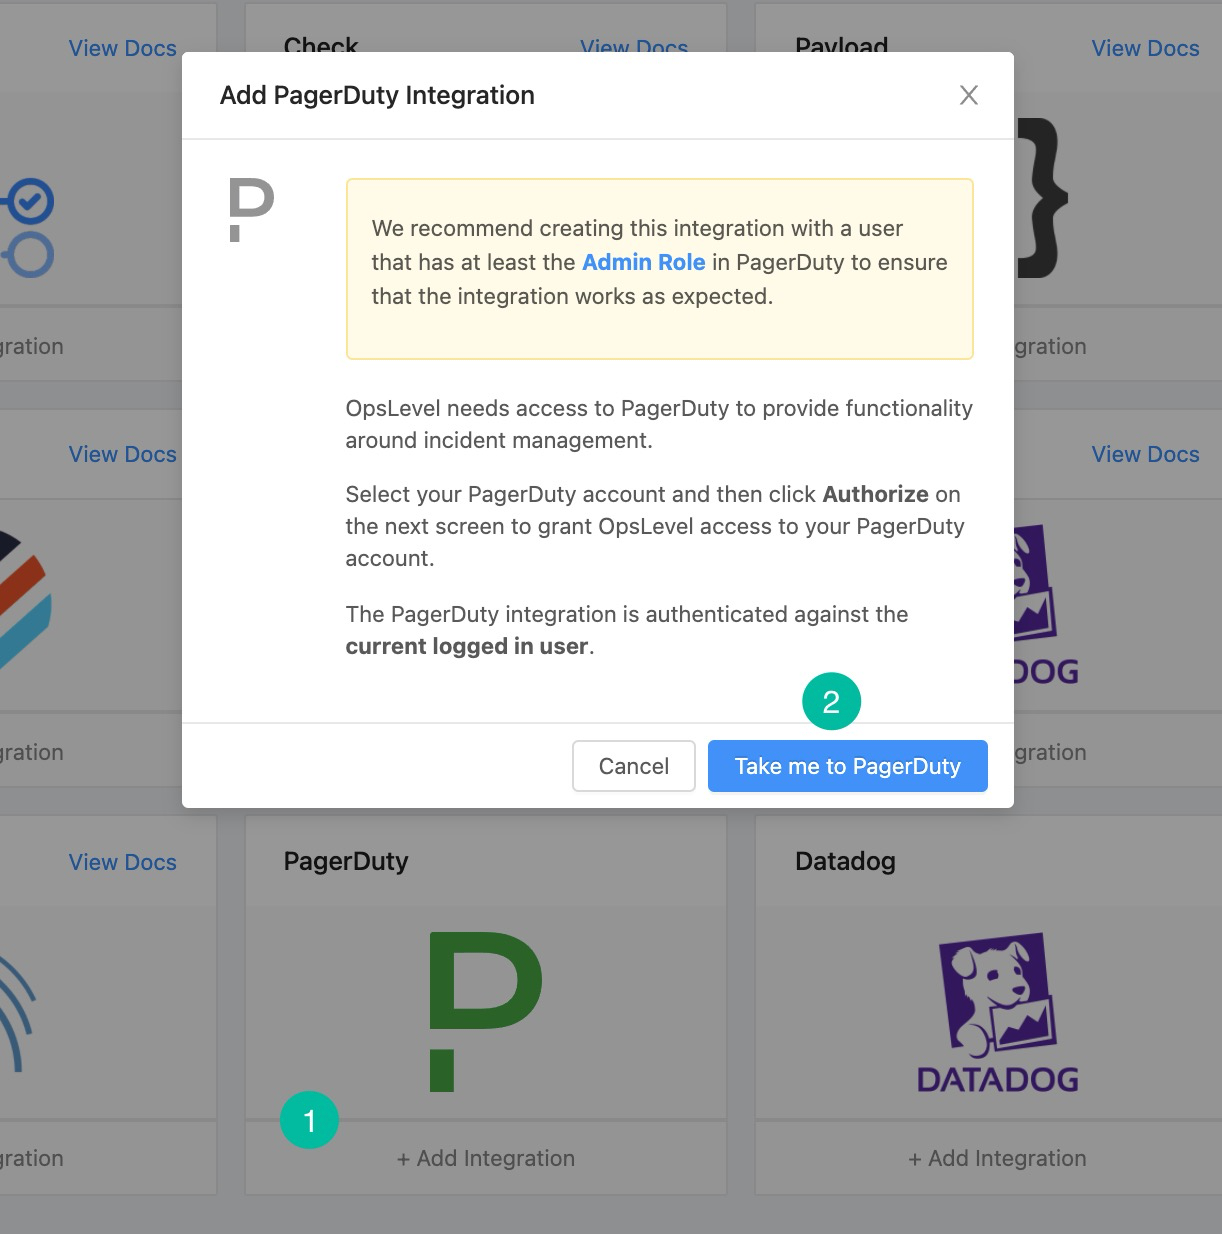Click the PagerDuty card title
The height and width of the screenshot is (1234, 1222).
(346, 862)
